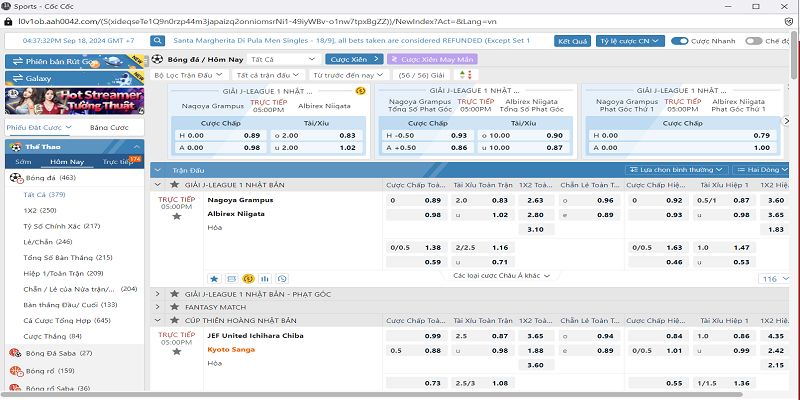Click the Bóng rổ basketball sidebar icon

(x=15, y=371)
